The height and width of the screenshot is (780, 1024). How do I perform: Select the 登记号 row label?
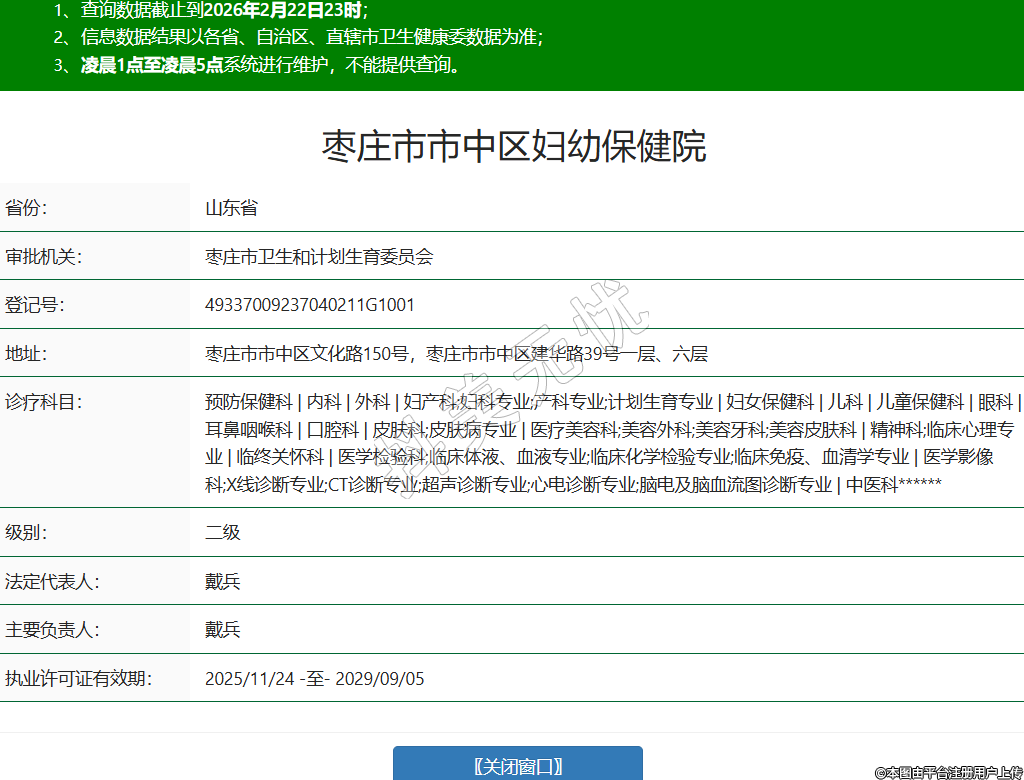click(x=34, y=305)
